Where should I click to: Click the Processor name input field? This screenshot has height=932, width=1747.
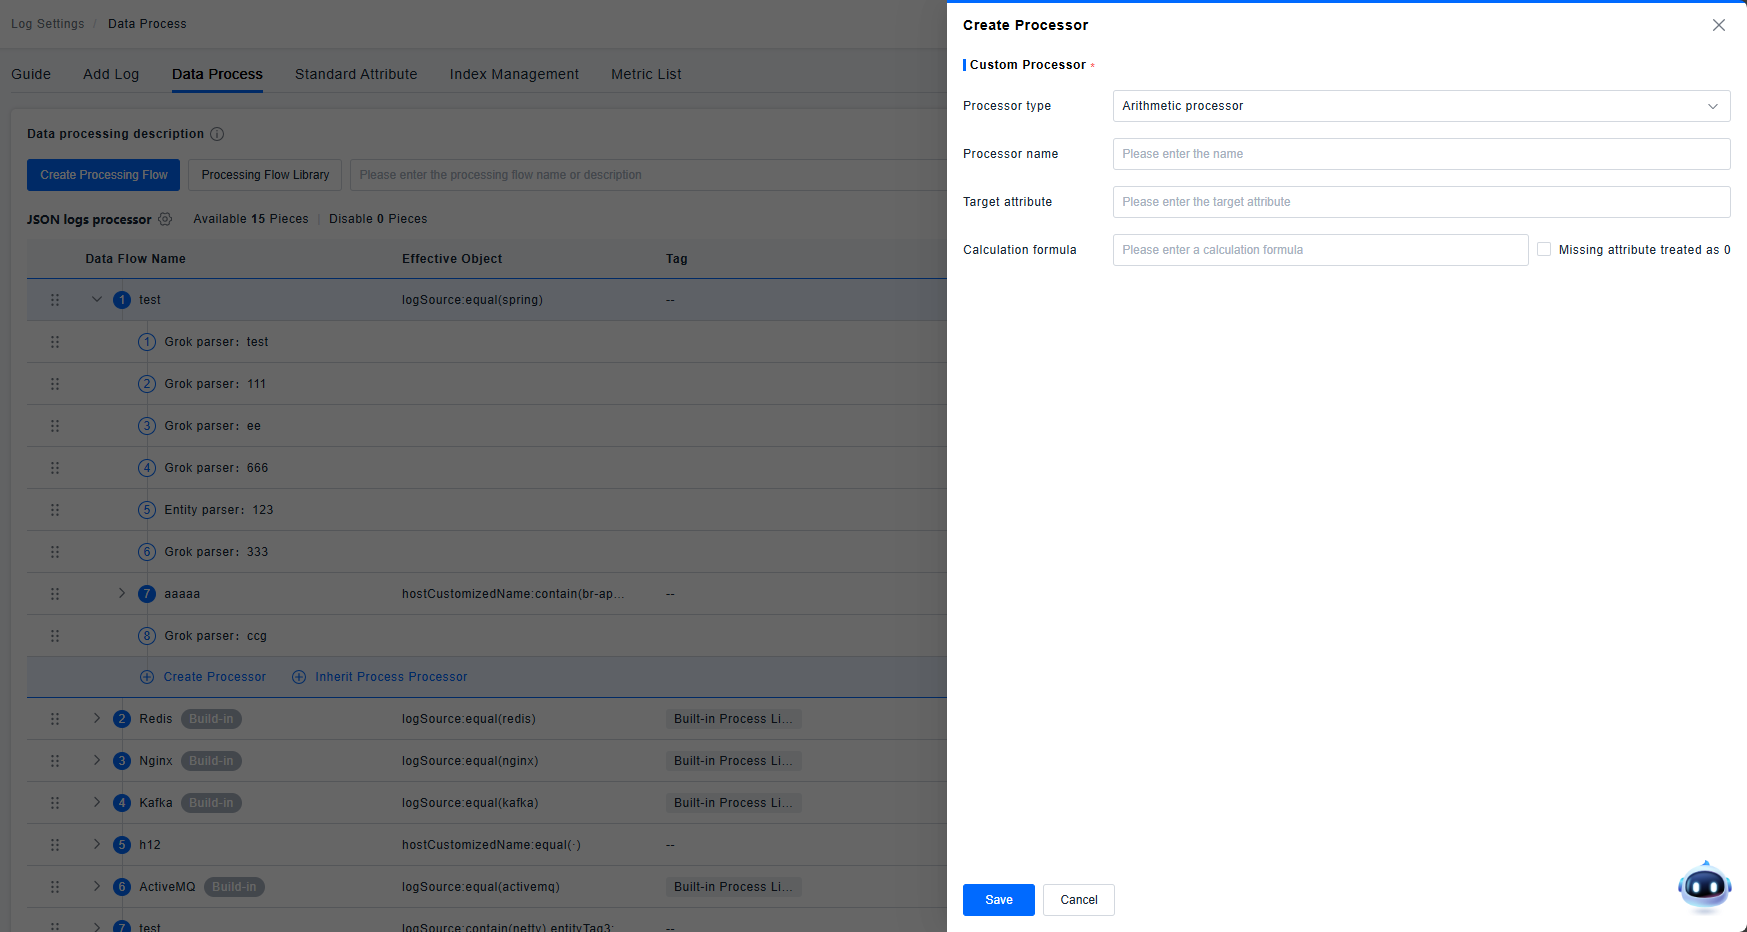(1420, 154)
